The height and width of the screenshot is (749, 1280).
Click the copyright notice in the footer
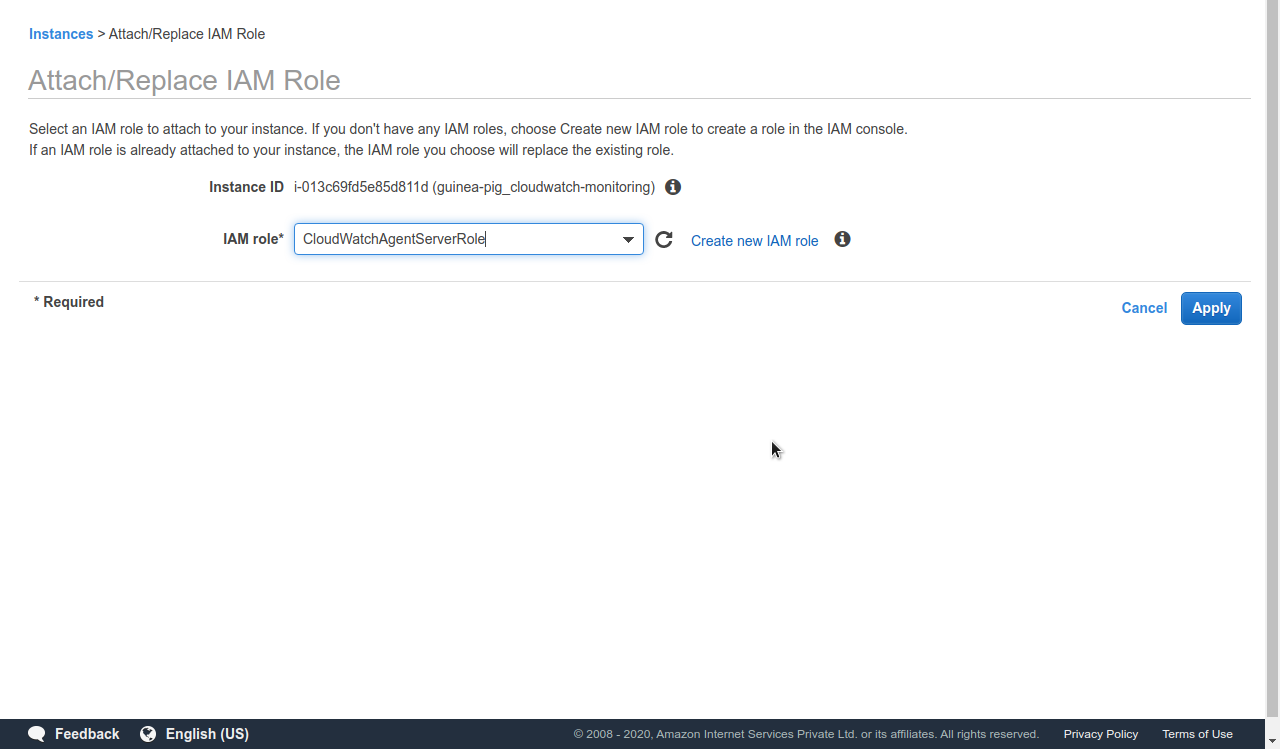[x=806, y=734]
